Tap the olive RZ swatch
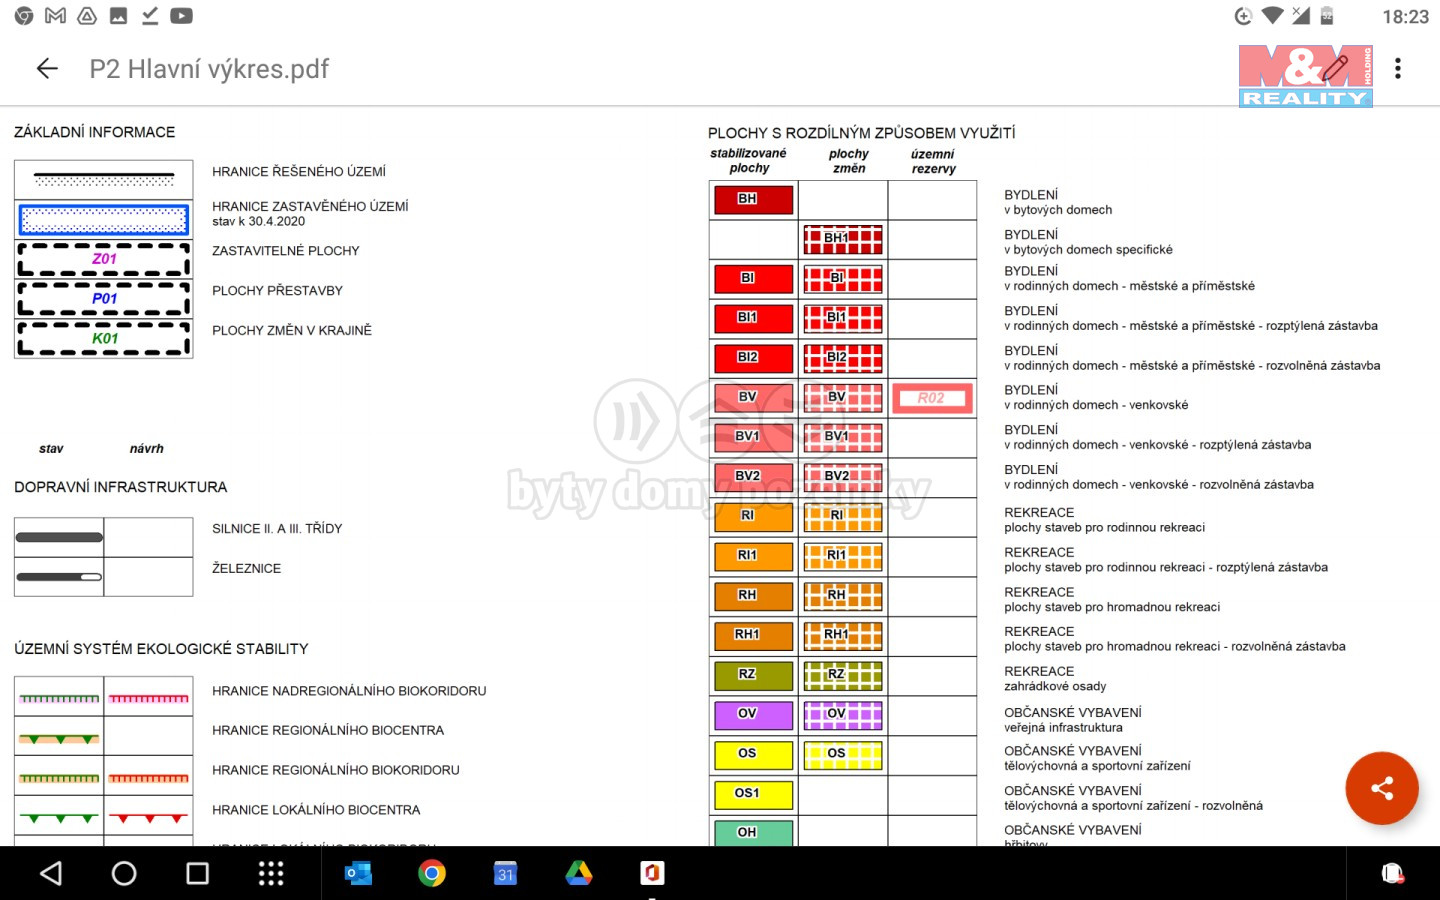The height and width of the screenshot is (900, 1440). point(753,675)
